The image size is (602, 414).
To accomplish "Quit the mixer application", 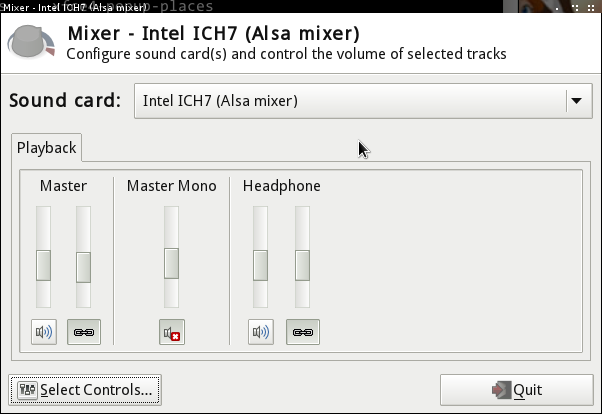I will 517,390.
